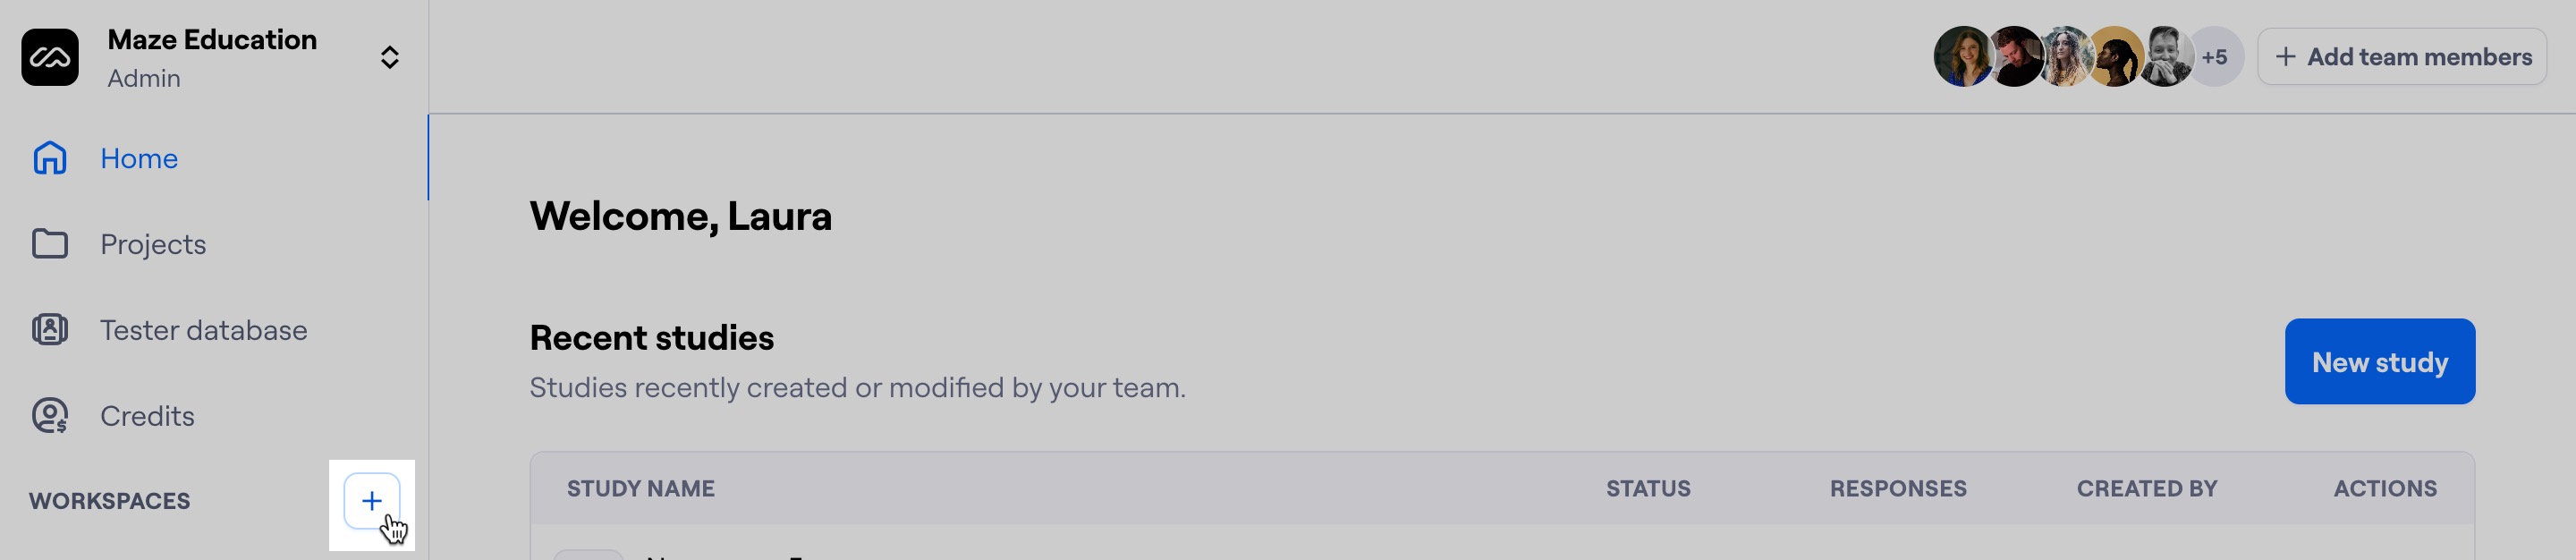Show the +5 additional members badge

[x=2216, y=57]
